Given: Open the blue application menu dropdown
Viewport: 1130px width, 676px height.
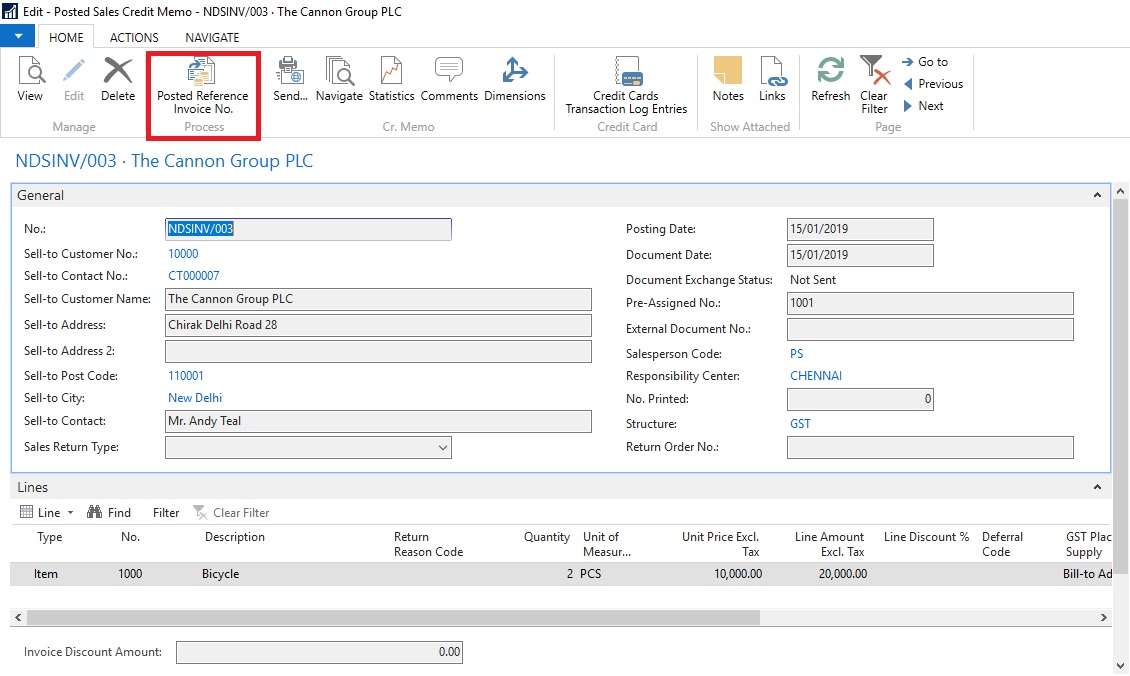Looking at the screenshot, I should 18,35.
